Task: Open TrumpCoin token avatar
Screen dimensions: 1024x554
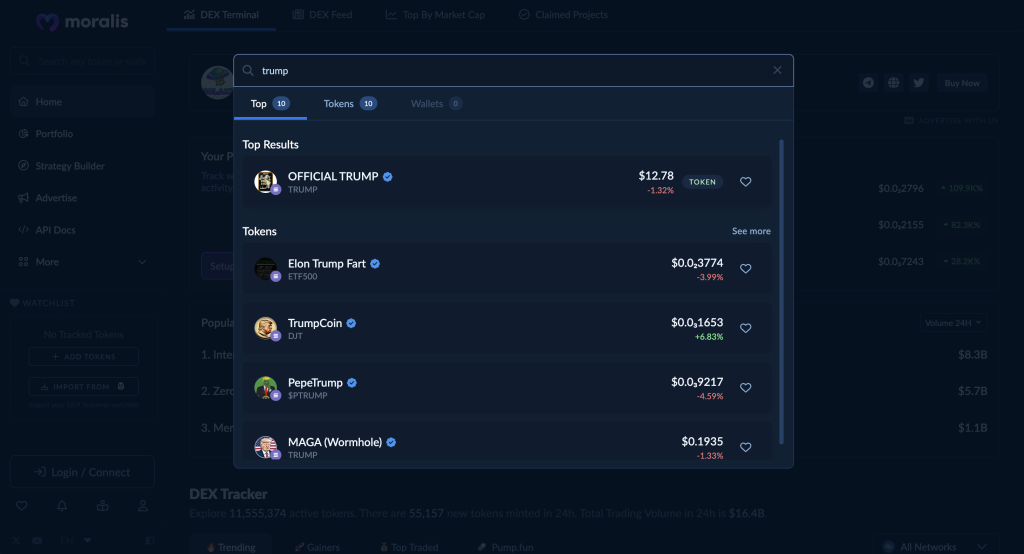Action: pyautogui.click(x=266, y=328)
